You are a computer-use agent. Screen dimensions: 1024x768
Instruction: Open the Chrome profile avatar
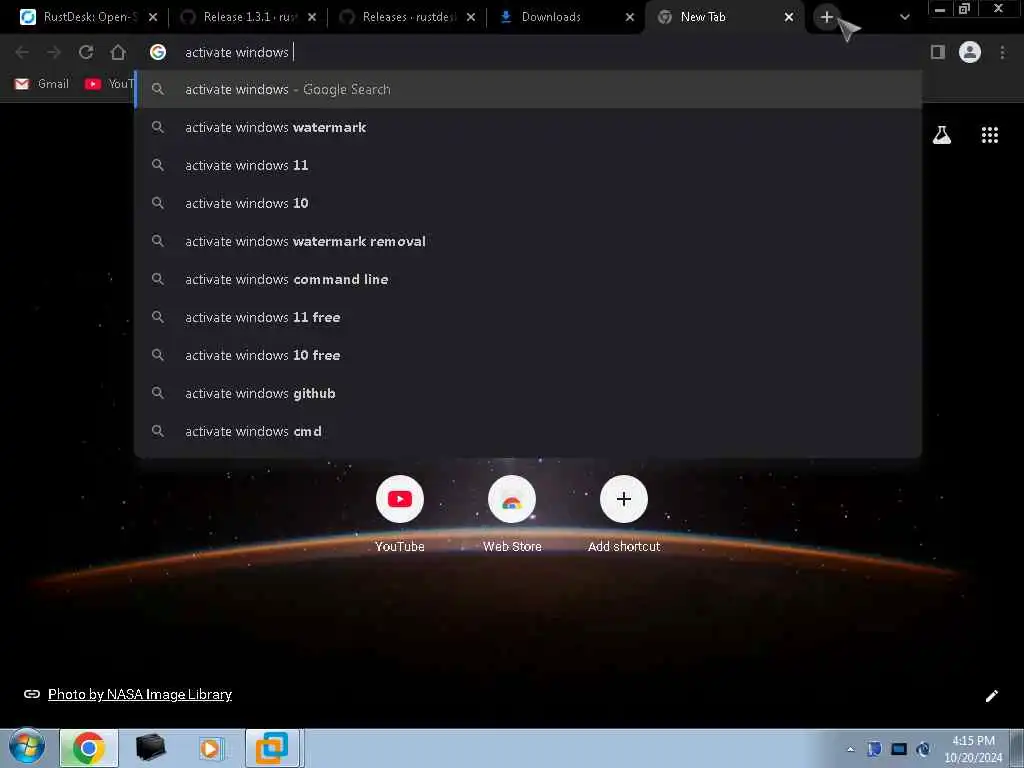970,52
